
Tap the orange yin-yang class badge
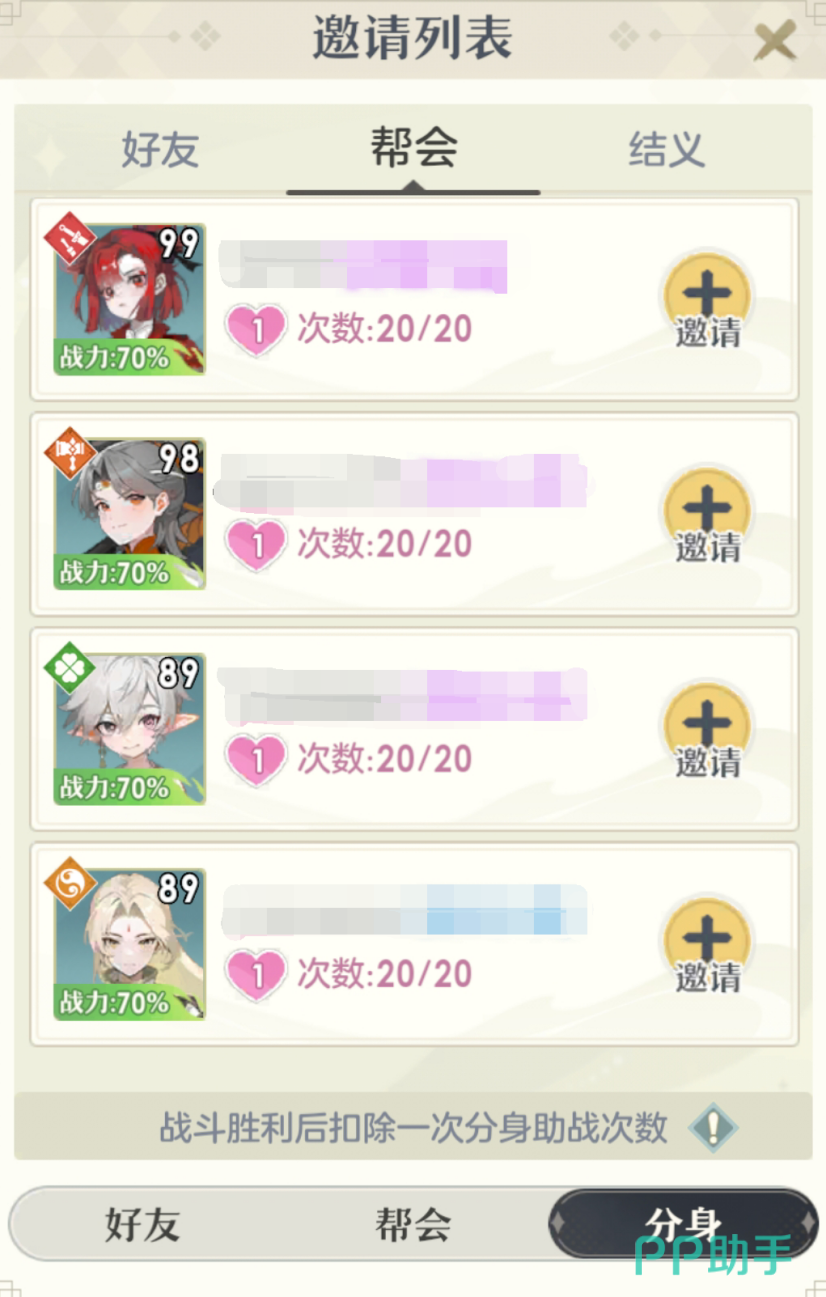(70, 883)
